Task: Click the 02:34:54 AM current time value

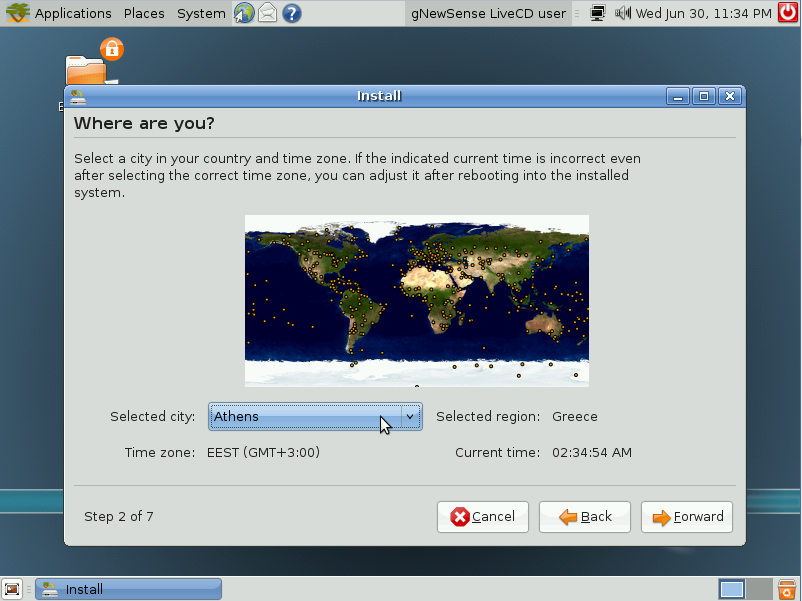Action: coord(592,453)
